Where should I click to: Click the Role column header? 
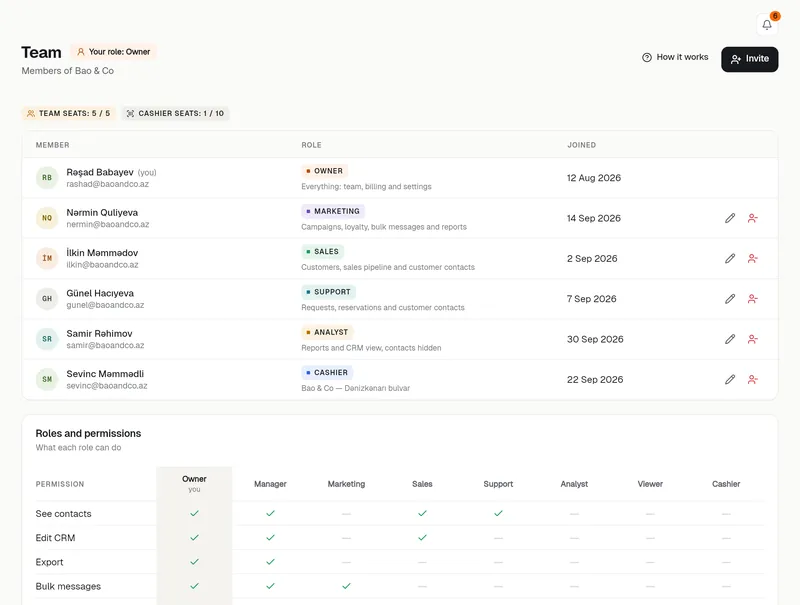[x=311, y=145]
